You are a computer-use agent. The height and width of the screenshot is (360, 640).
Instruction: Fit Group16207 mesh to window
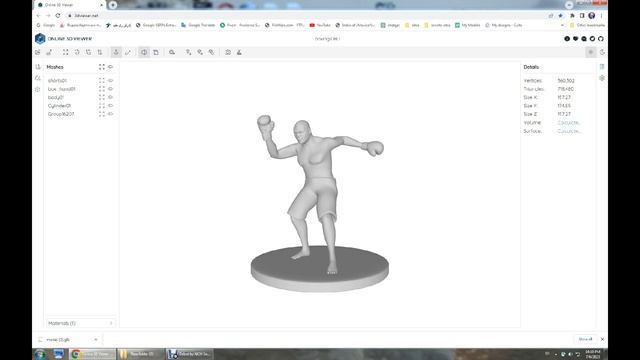pos(102,114)
